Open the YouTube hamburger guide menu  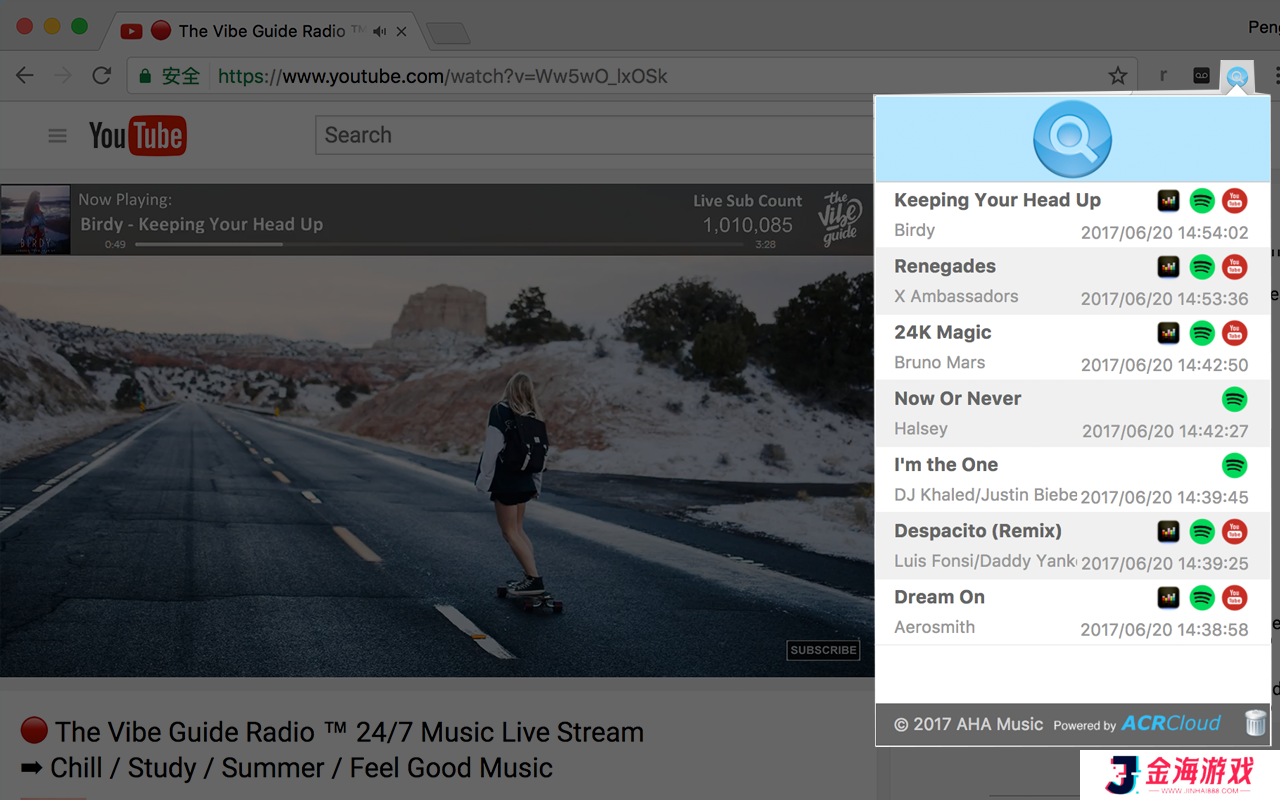(x=58, y=136)
